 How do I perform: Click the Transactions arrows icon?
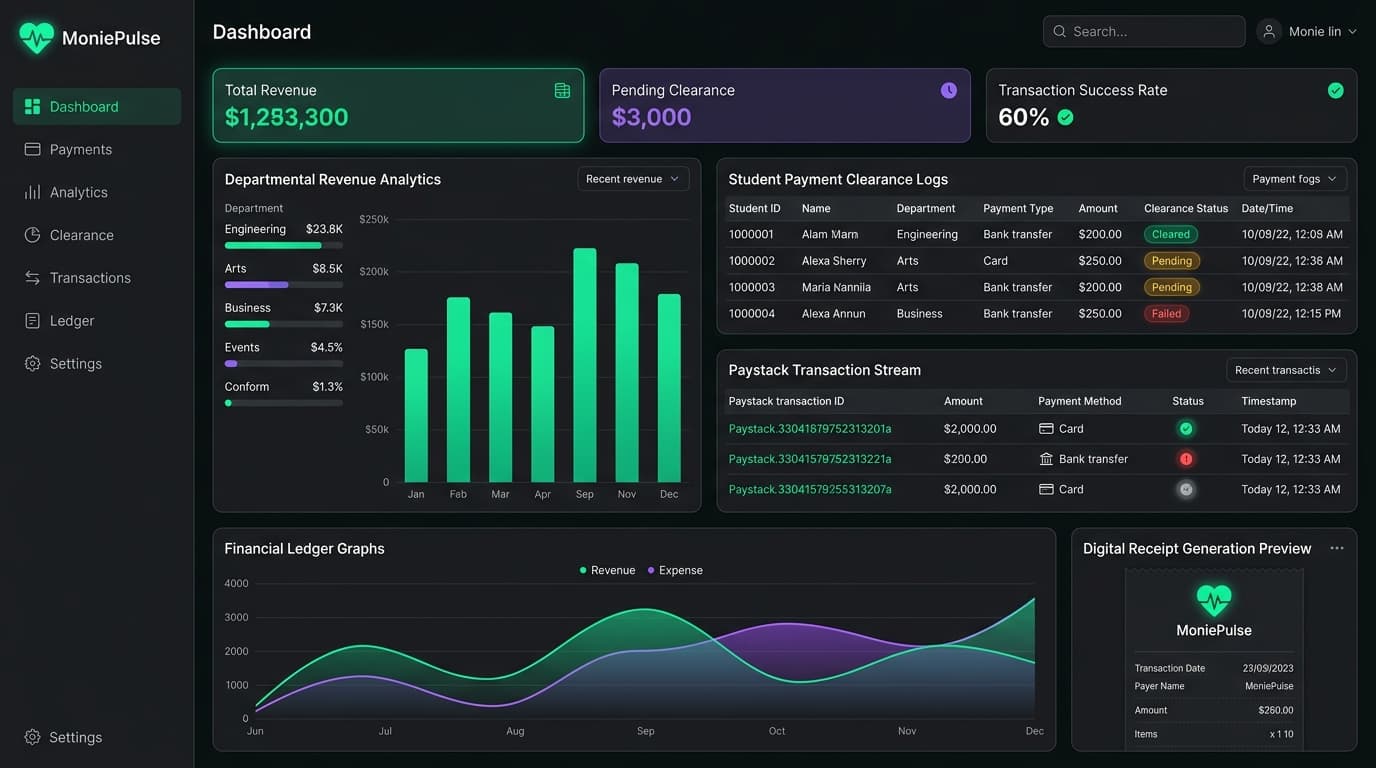(x=32, y=278)
